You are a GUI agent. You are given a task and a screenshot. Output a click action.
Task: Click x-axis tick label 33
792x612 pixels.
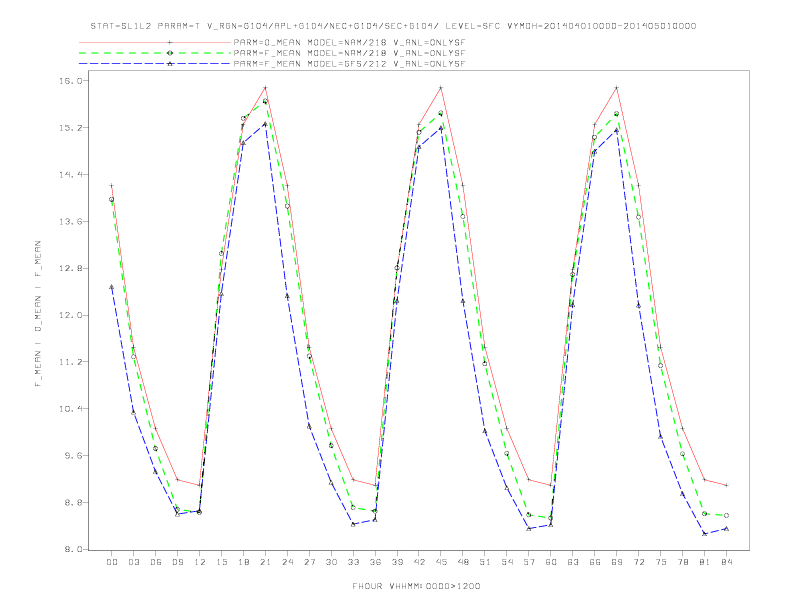point(353,562)
